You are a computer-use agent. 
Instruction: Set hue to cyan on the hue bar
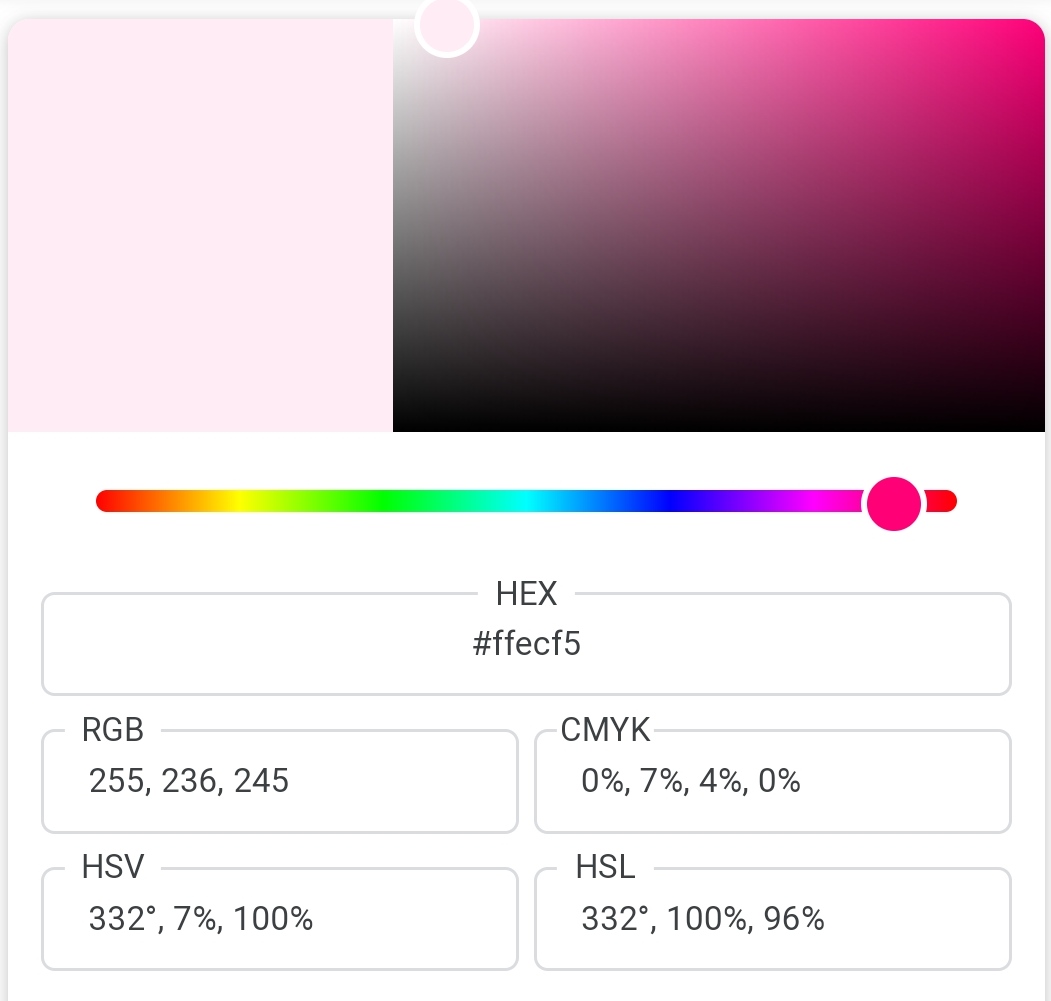coord(527,501)
